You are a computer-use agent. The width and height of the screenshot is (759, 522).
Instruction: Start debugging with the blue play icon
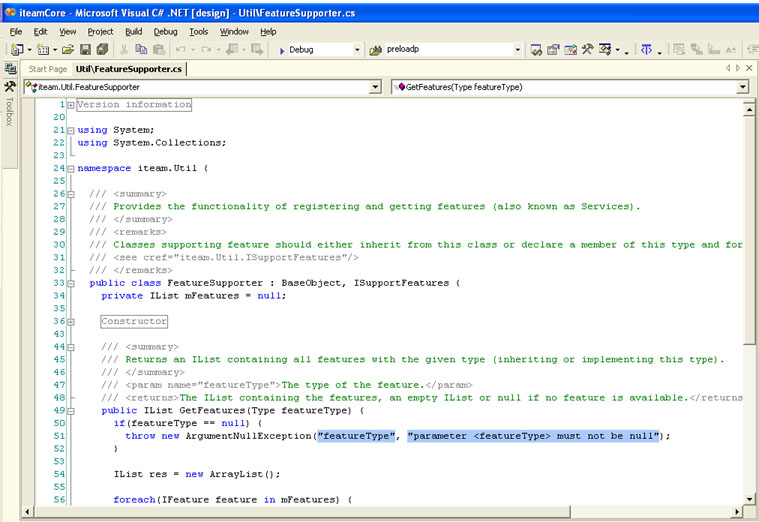click(282, 50)
